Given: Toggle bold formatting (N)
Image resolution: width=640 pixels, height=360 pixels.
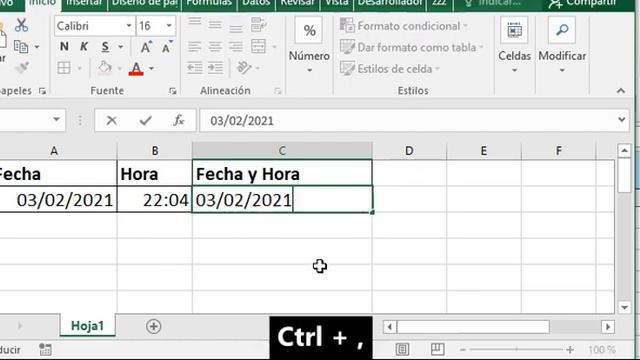Looking at the screenshot, I should point(64,47).
